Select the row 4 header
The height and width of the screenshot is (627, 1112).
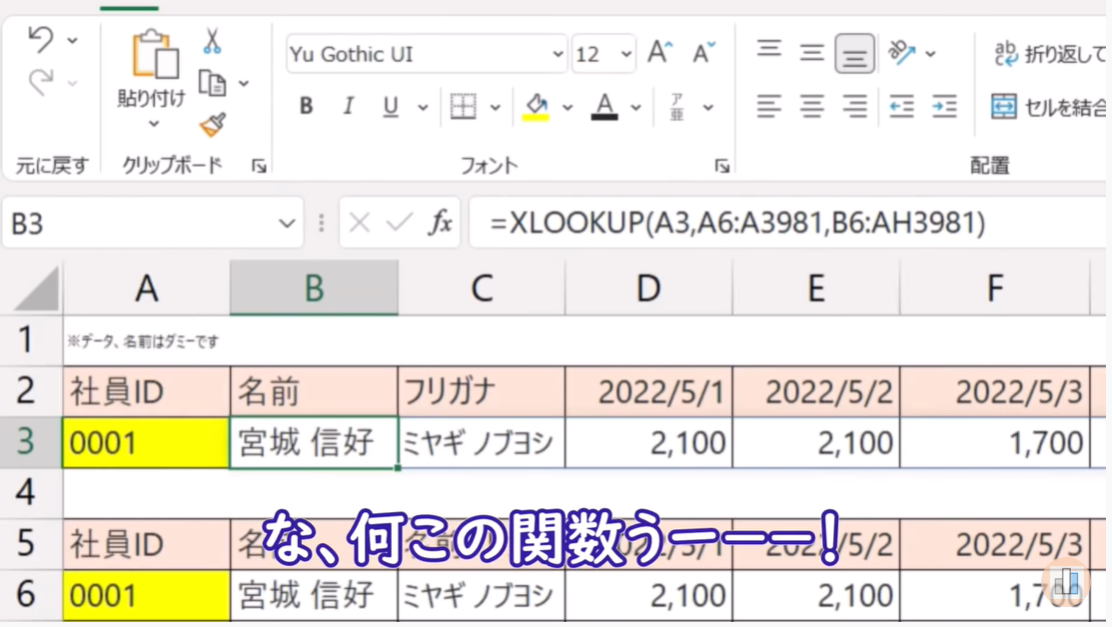(26, 492)
